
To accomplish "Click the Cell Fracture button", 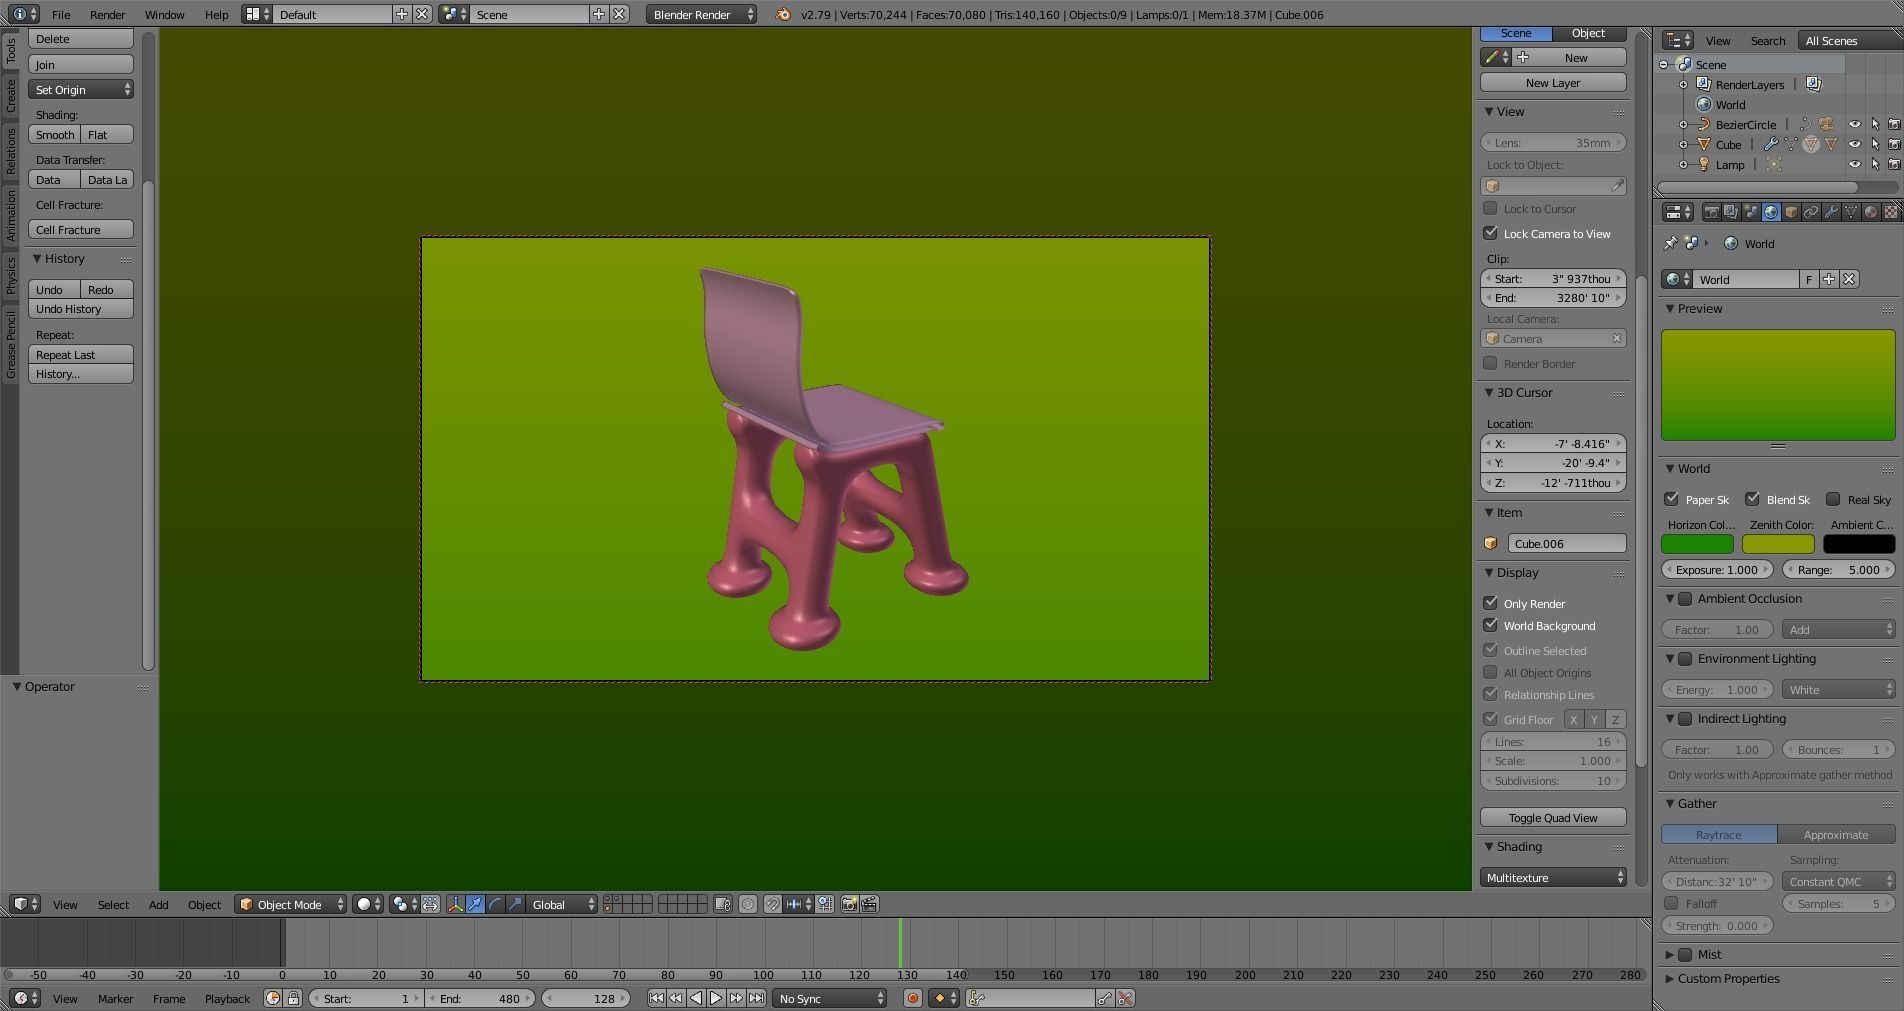I will click(x=81, y=229).
